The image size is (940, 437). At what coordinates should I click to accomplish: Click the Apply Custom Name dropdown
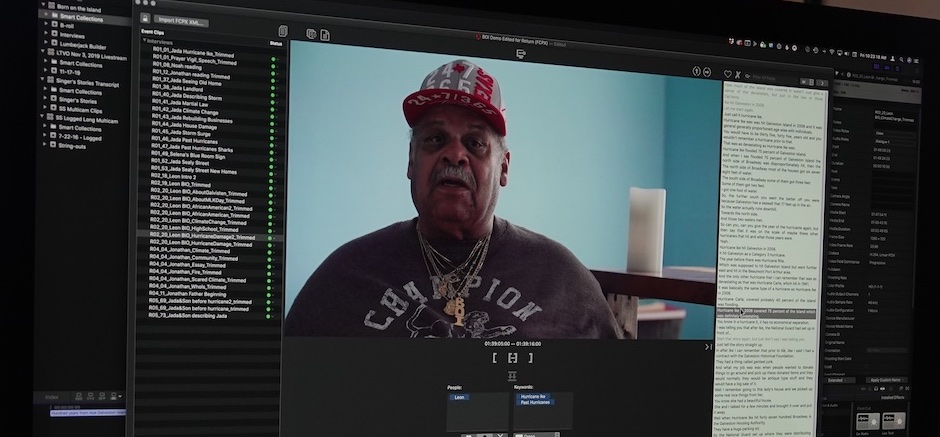click(886, 380)
